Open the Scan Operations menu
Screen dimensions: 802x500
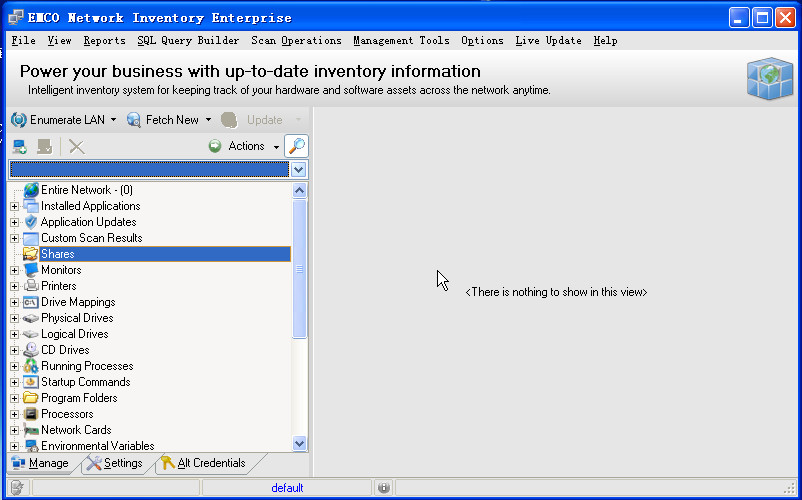point(296,40)
